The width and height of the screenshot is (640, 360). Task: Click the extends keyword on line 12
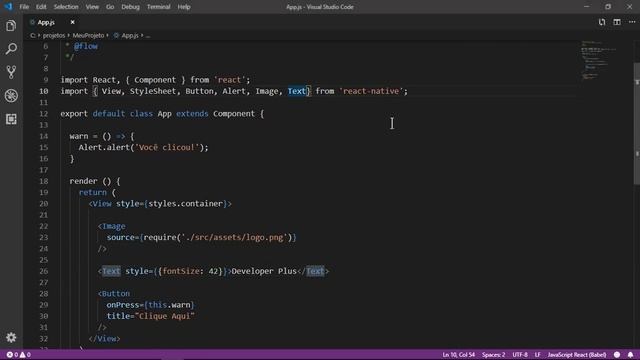(192, 113)
